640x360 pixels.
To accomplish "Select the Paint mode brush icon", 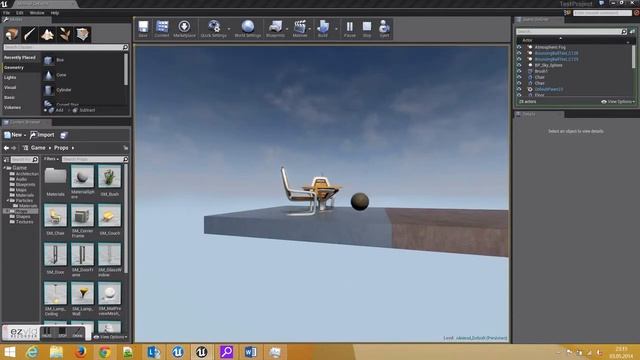I will coord(29,34).
